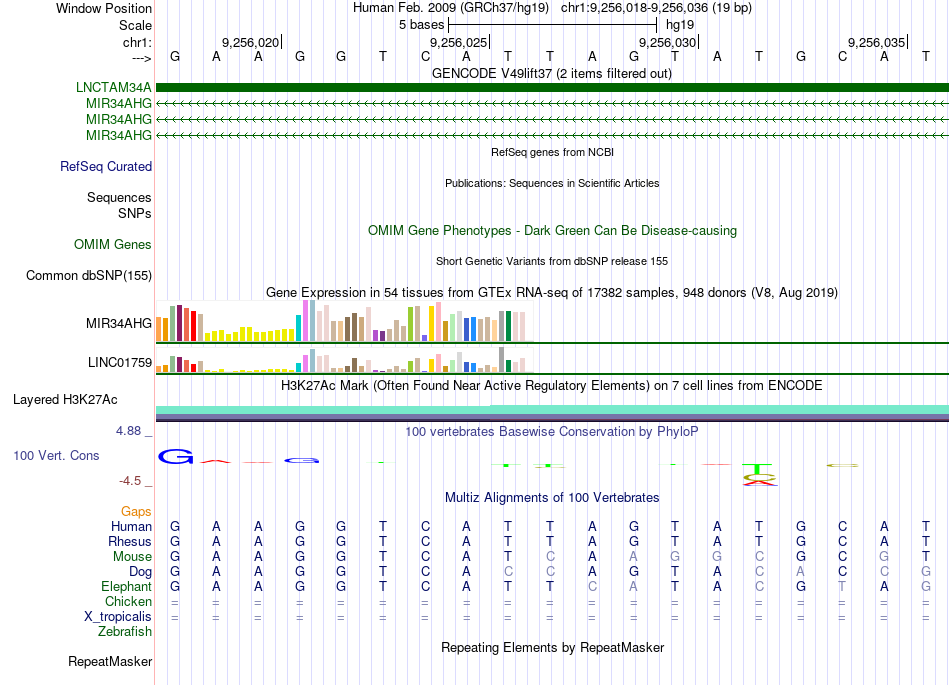This screenshot has height=685, width=950.
Task: Click the Common dbSNP(155) track label
Action: [88, 276]
